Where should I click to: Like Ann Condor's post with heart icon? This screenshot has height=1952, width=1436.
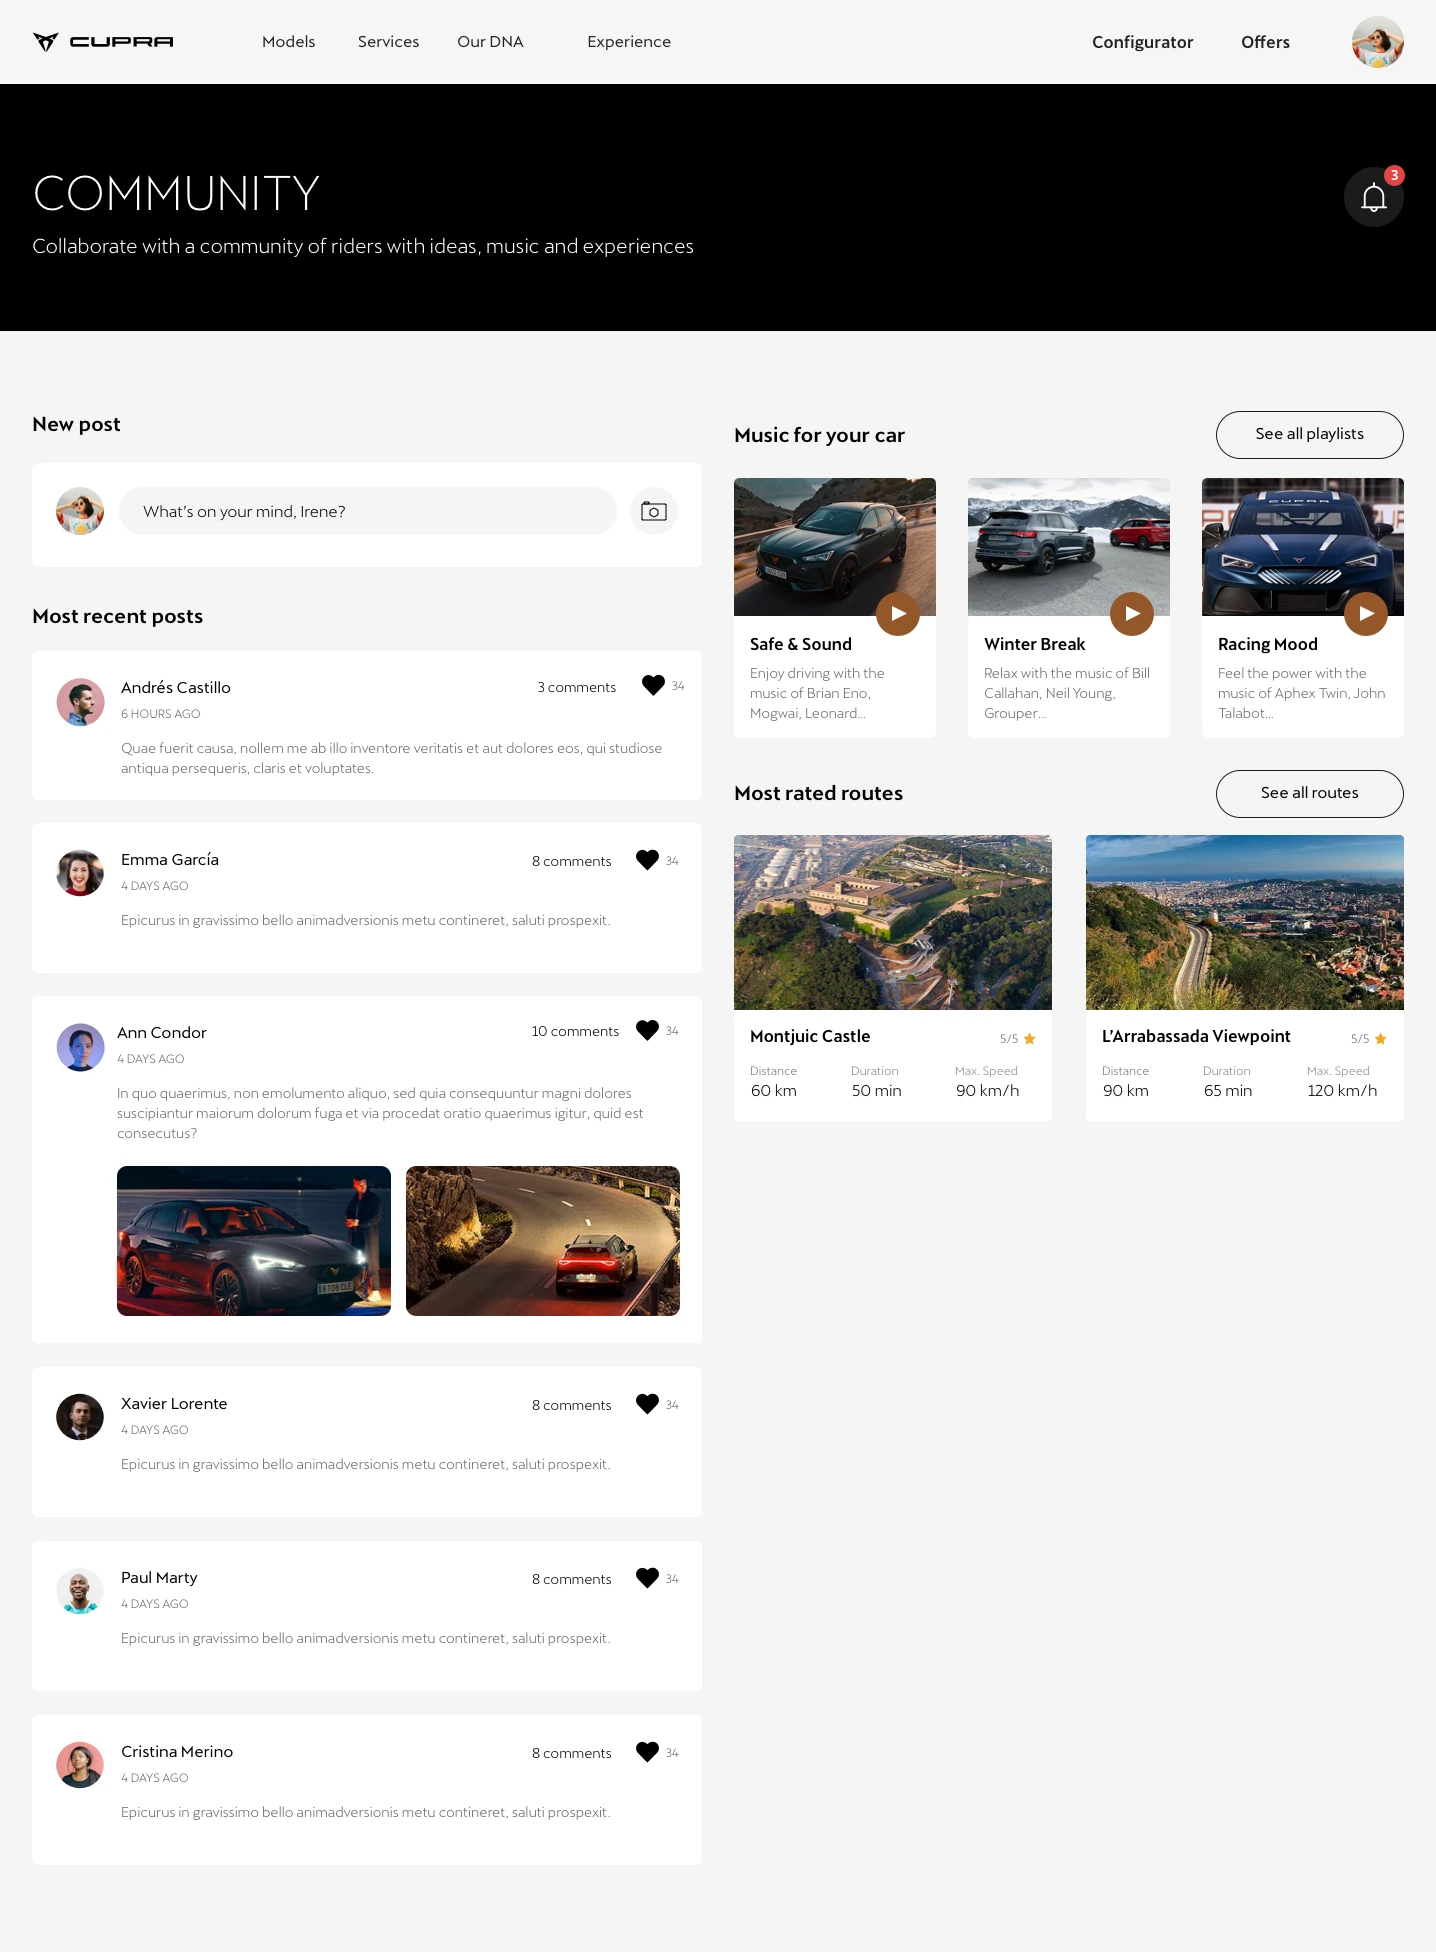[647, 1030]
